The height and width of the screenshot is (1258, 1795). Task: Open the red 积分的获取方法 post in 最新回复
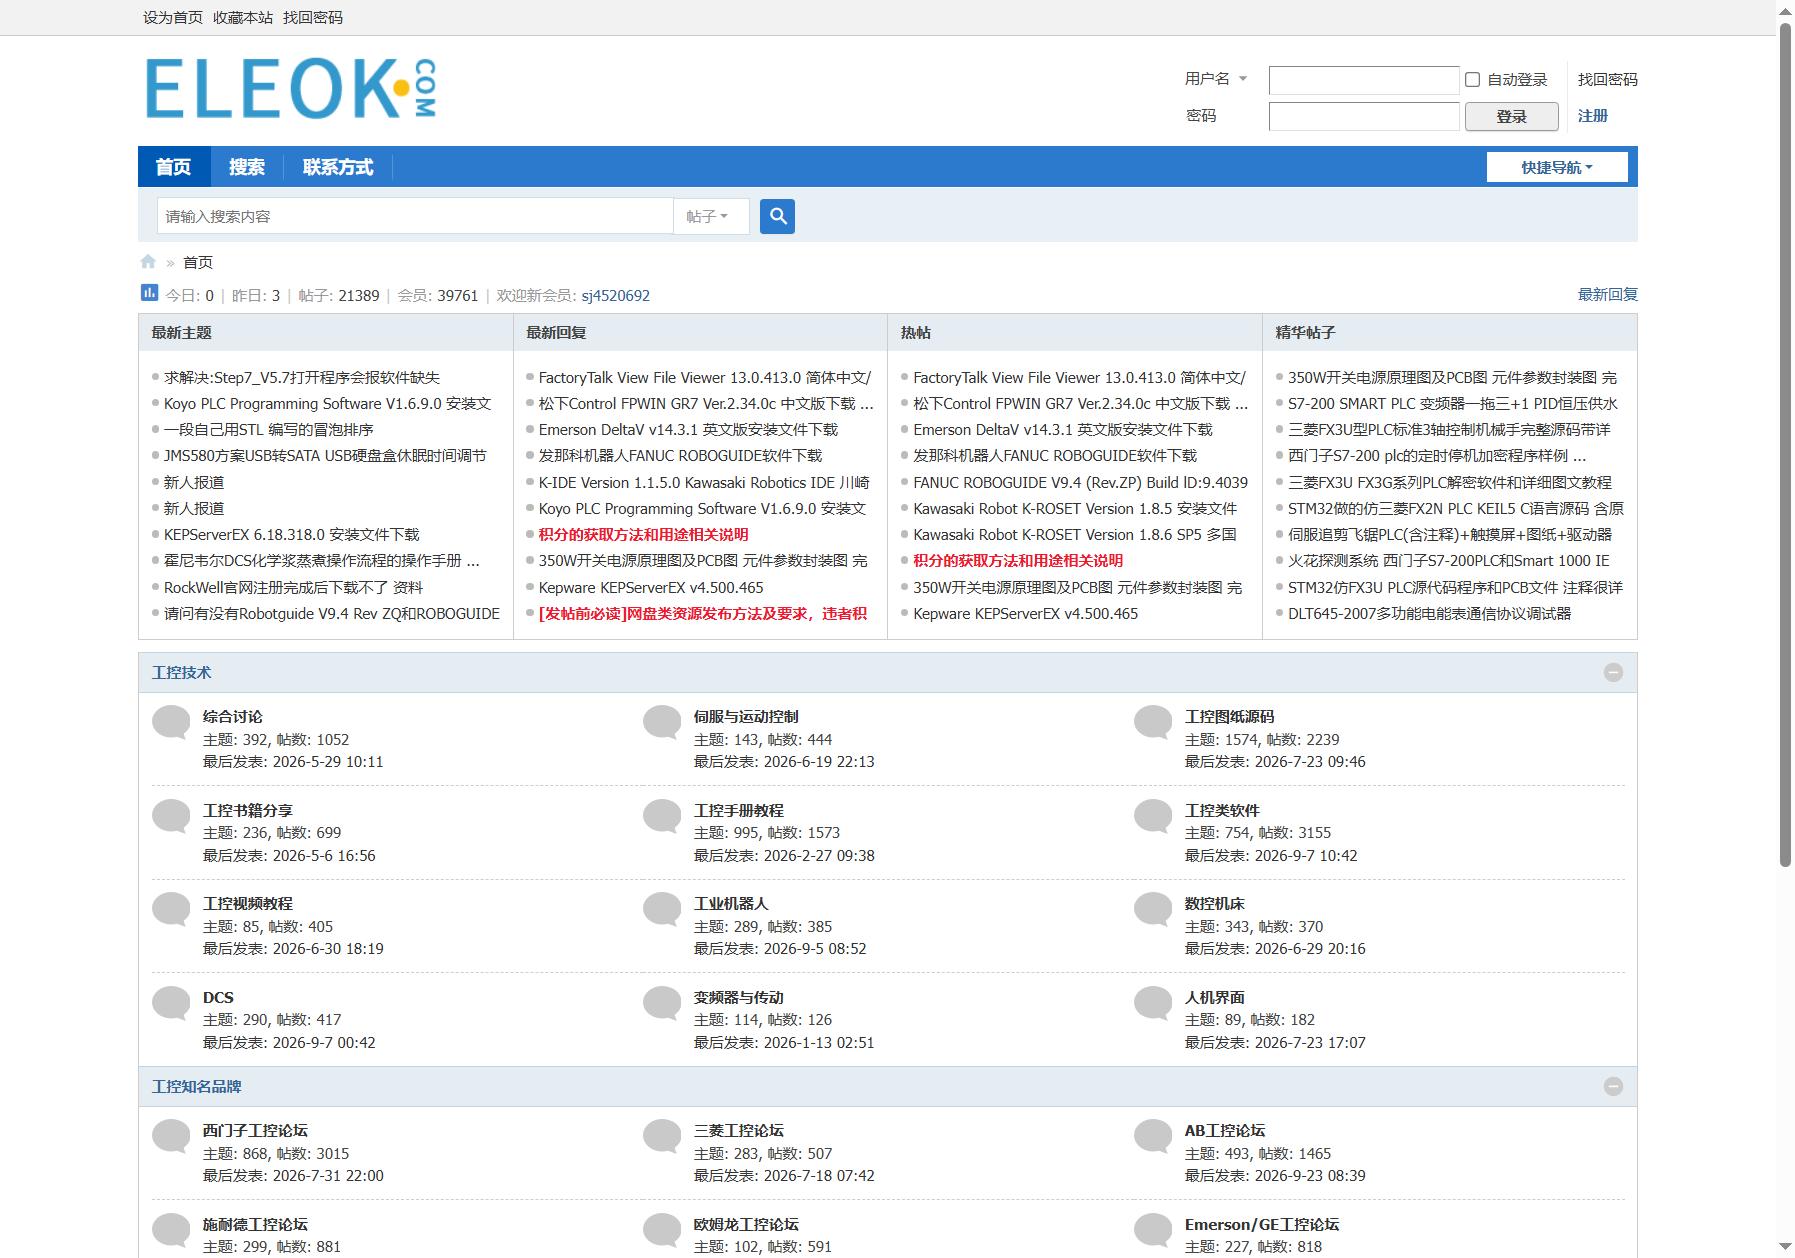tap(644, 535)
